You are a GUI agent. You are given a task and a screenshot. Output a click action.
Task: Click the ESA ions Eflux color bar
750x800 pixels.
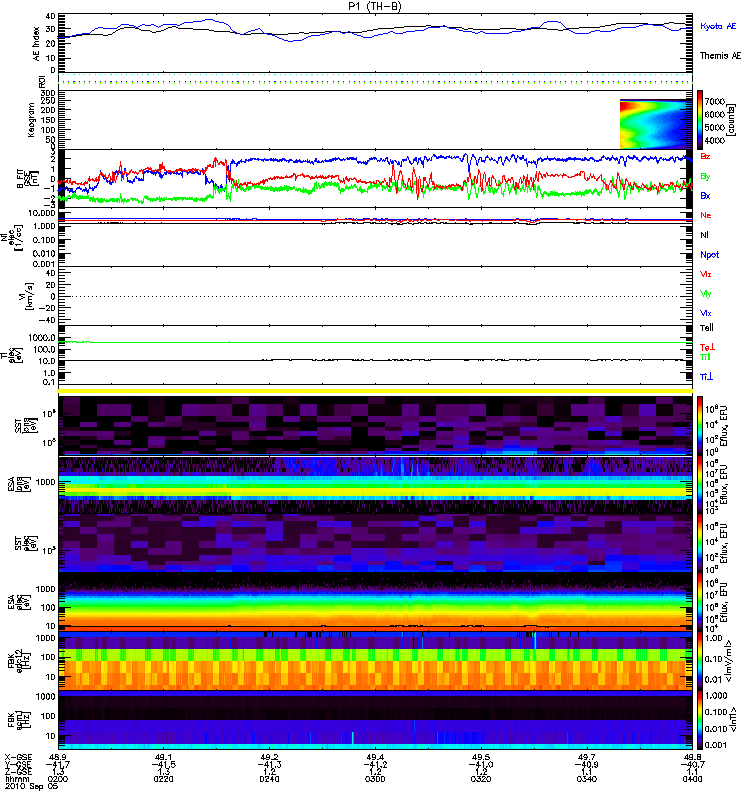tap(700, 485)
